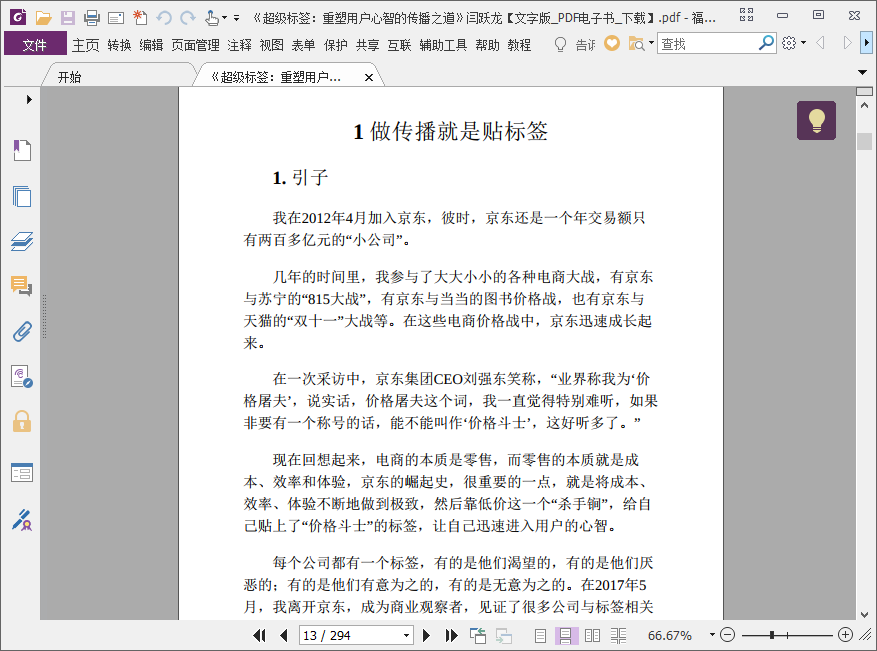Open the digital signatures panel
877x651 pixels.
click(22, 376)
